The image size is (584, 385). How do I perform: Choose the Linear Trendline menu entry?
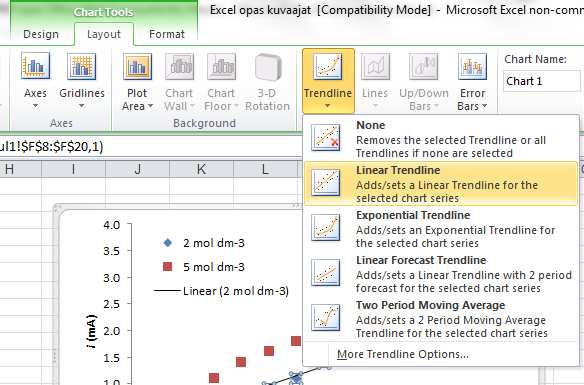(x=441, y=183)
